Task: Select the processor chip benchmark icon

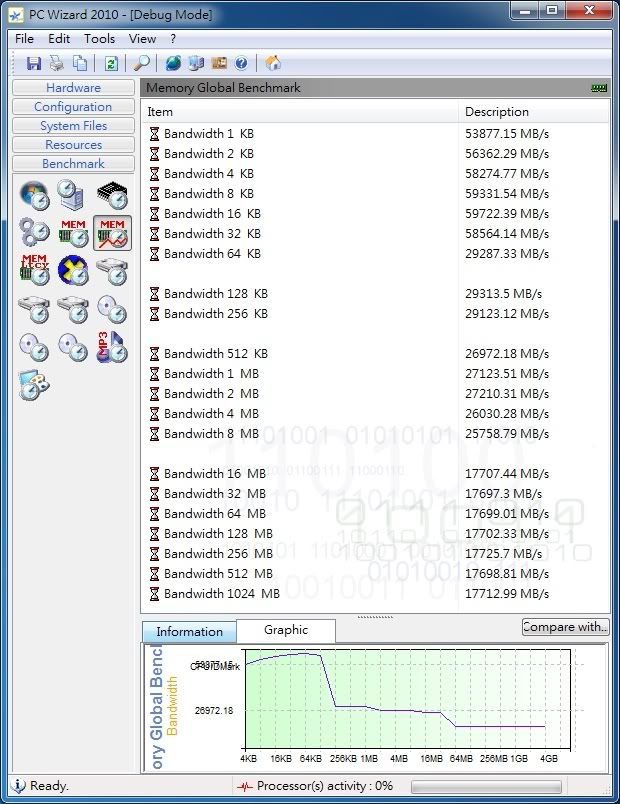Action: (112, 195)
